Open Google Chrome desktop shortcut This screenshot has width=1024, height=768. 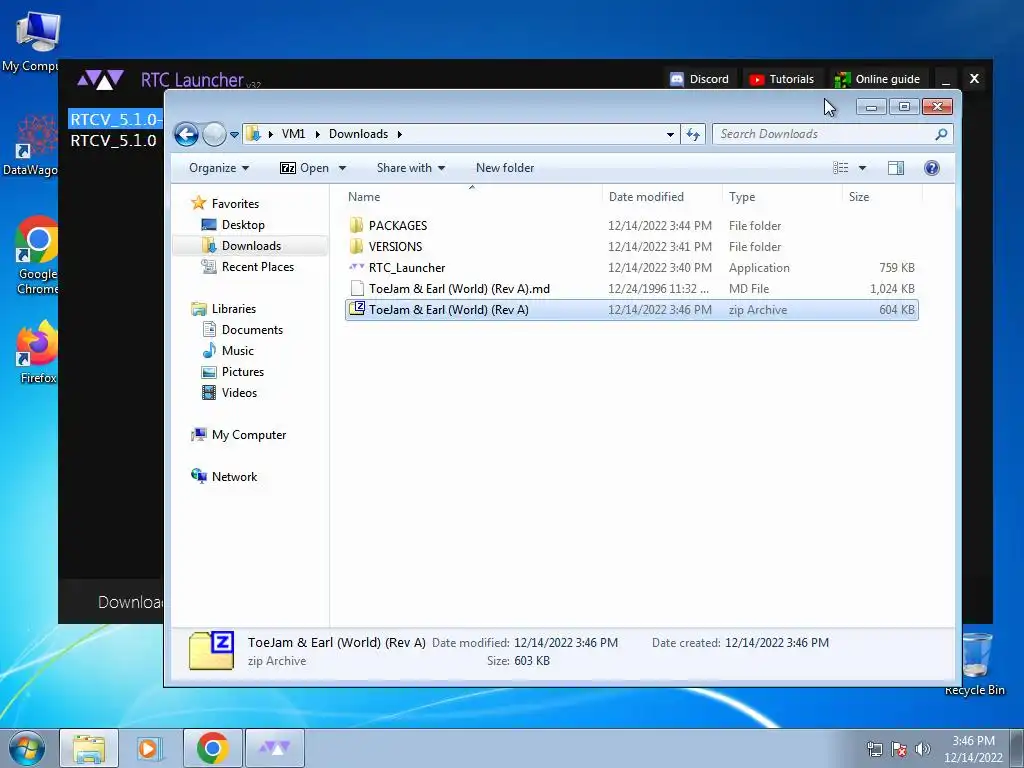tap(37, 255)
